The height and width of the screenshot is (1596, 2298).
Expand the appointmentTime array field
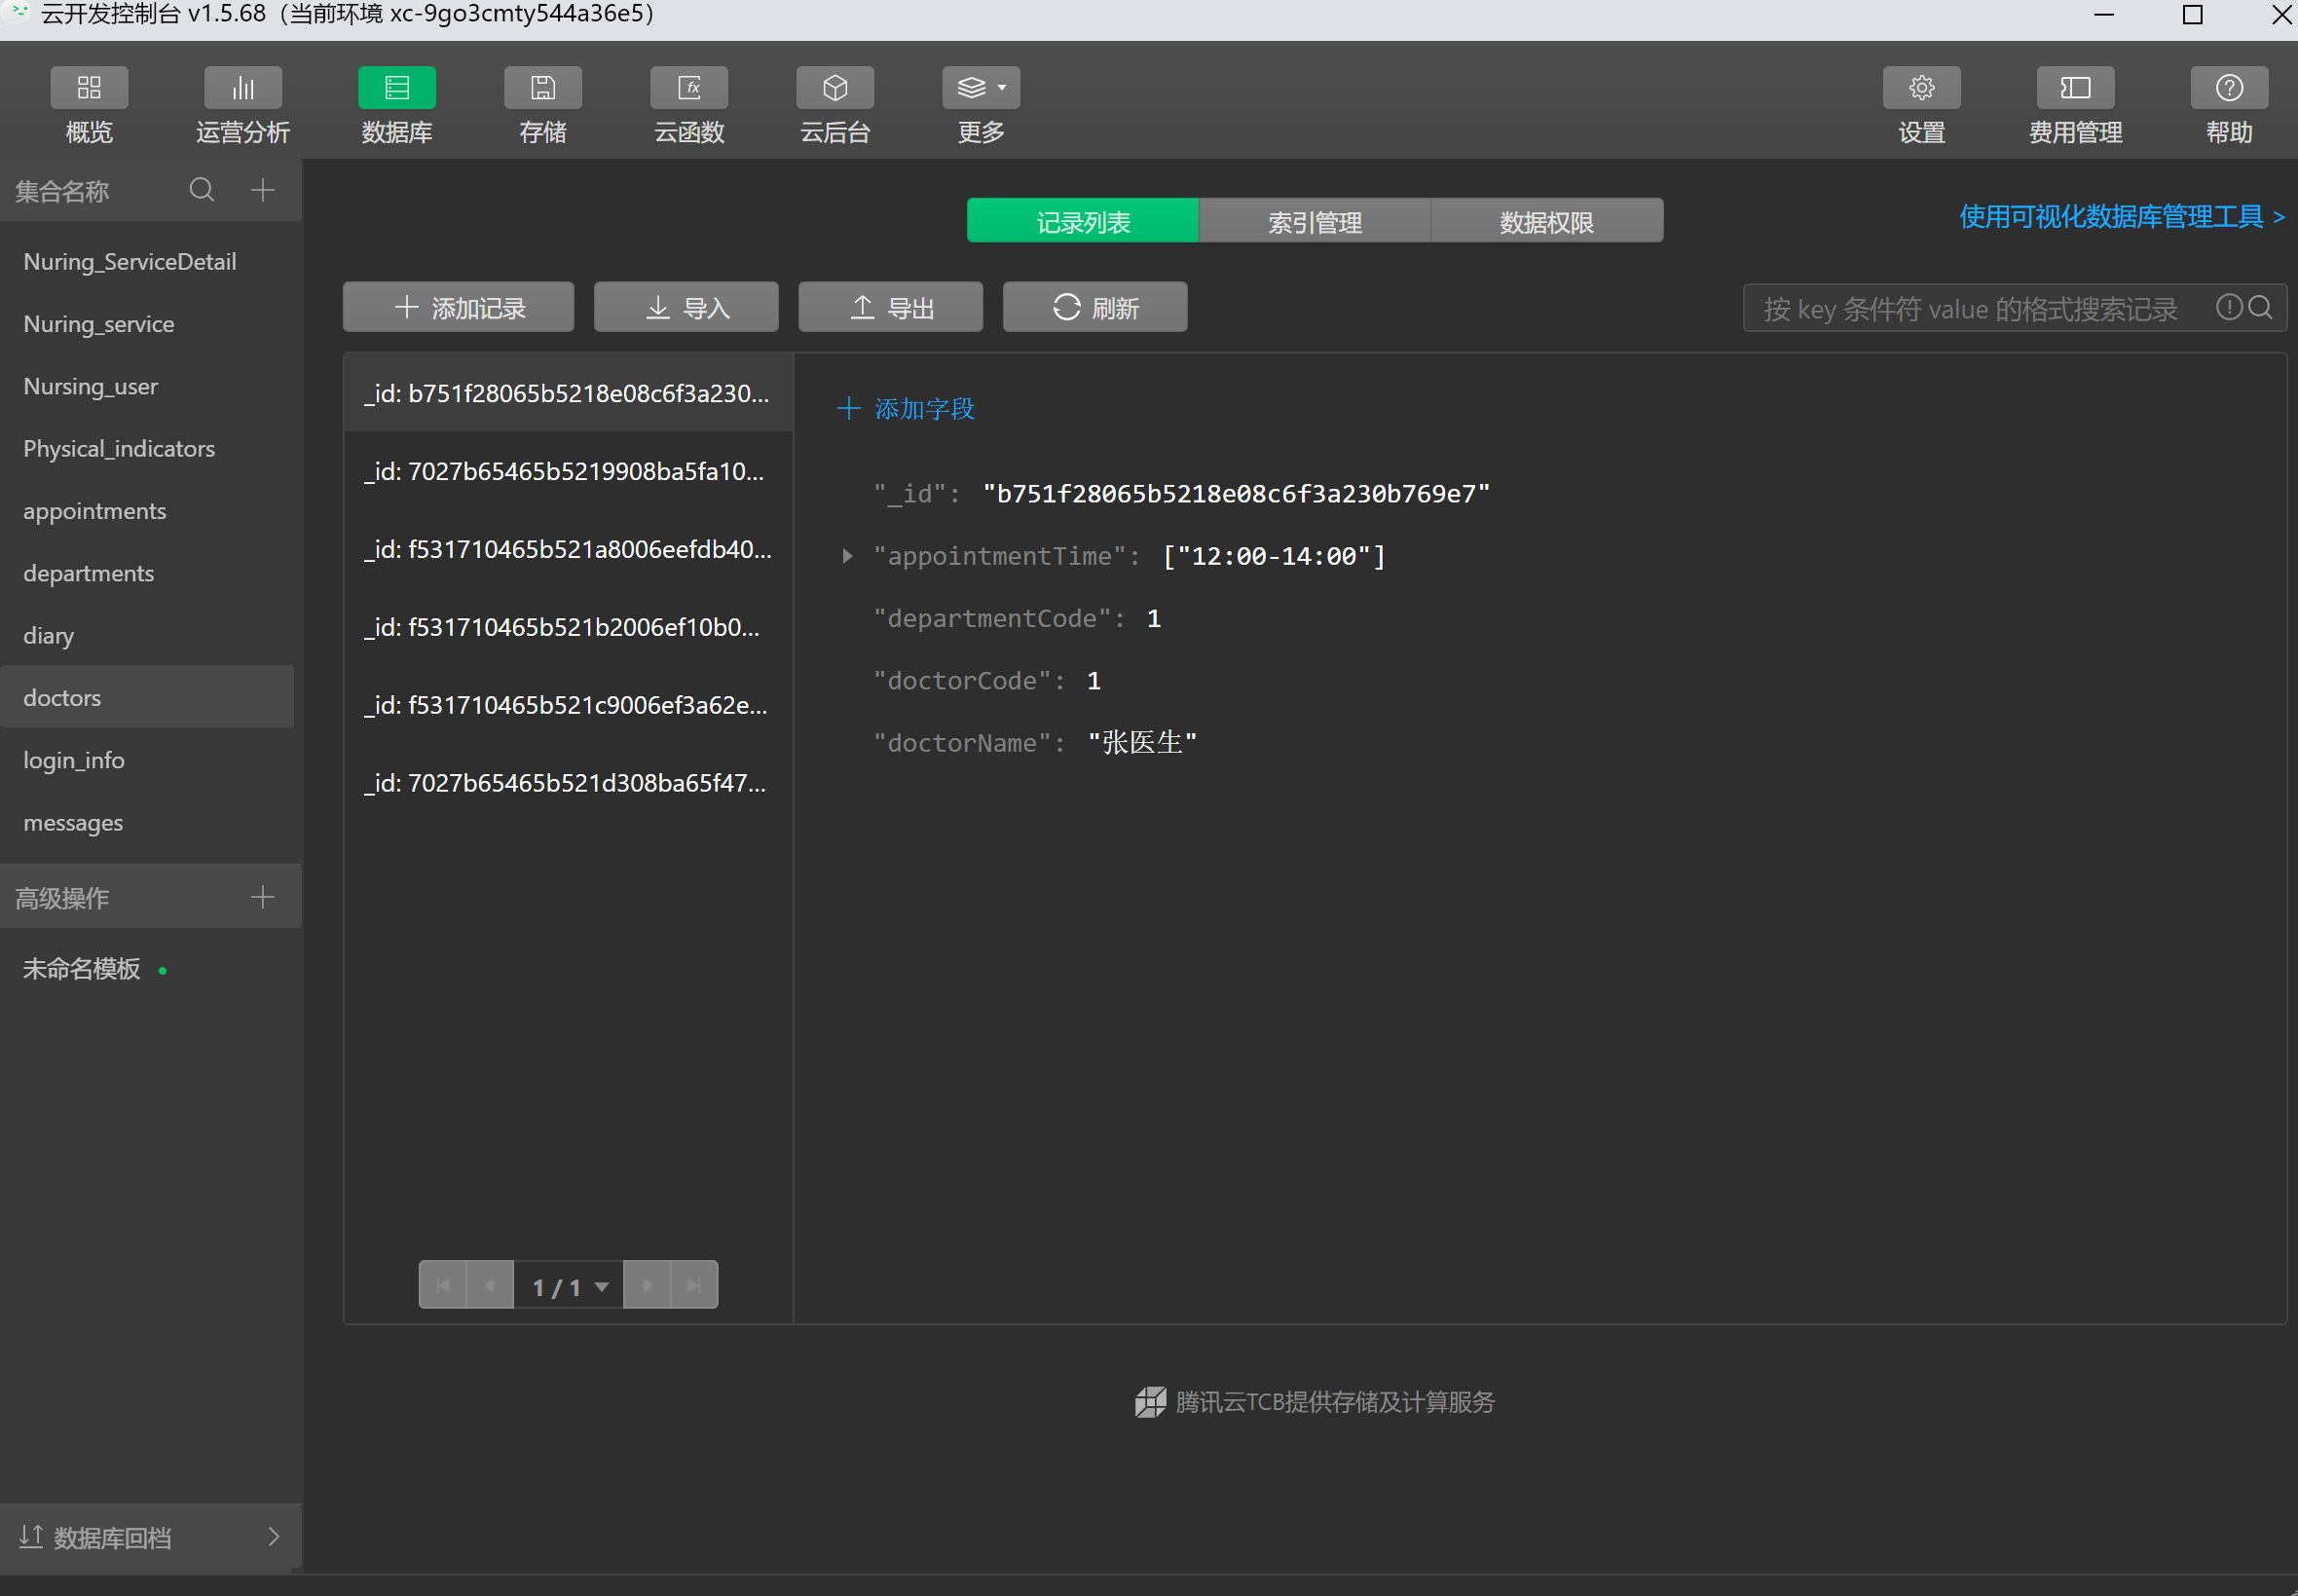click(x=847, y=556)
